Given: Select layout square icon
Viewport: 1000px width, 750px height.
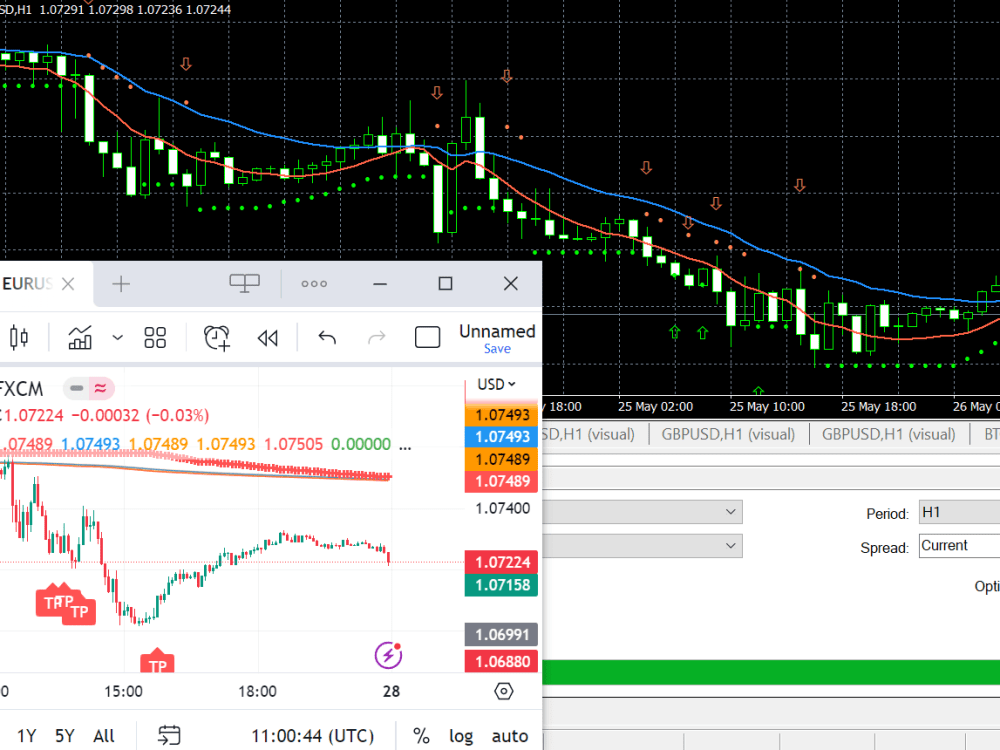Looking at the screenshot, I should tap(427, 337).
